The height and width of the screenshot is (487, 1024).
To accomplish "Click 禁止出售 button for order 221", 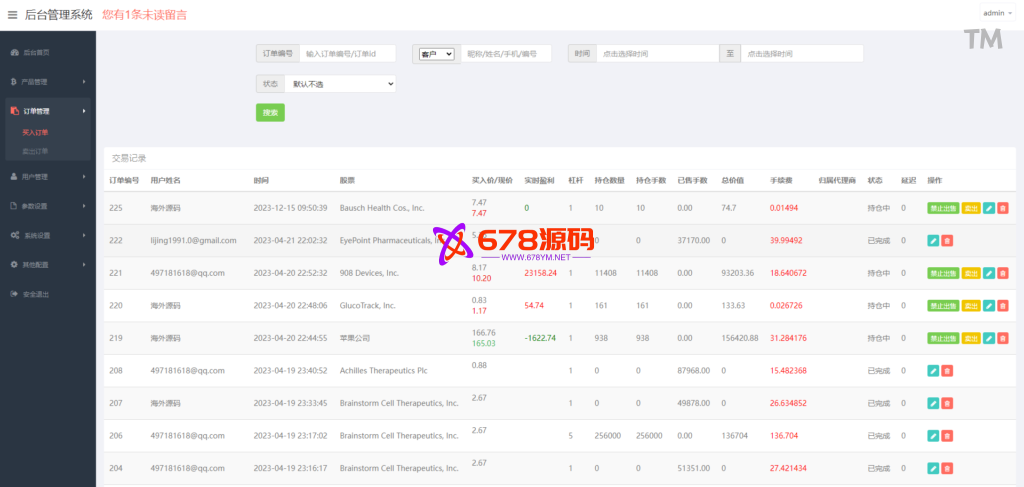I will click(943, 273).
